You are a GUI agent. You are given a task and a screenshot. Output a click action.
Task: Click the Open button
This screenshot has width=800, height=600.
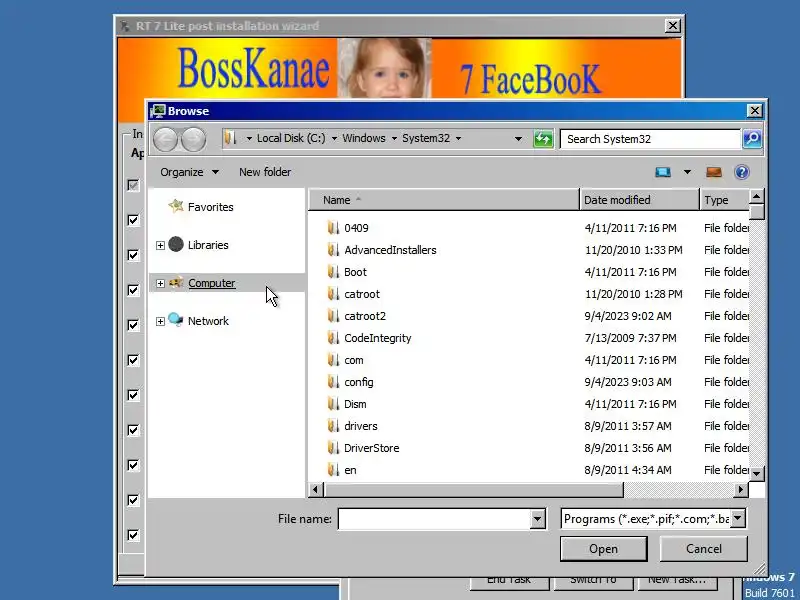pyautogui.click(x=604, y=549)
